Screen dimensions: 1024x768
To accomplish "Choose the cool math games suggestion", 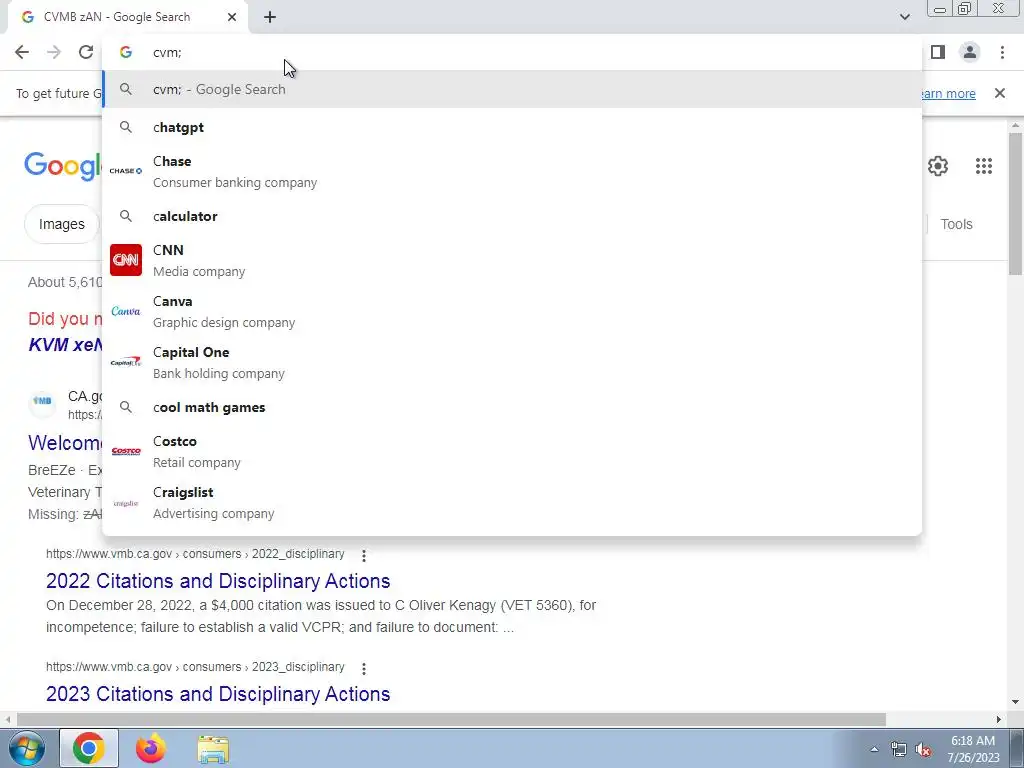I will pyautogui.click(x=512, y=408).
